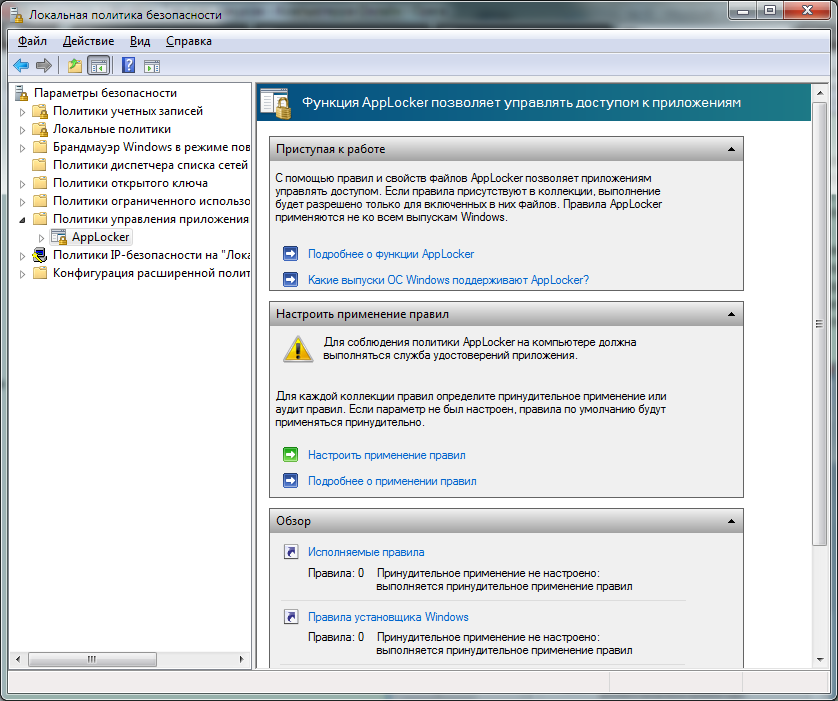Expand 'Политики учетных записей' tree node
The image size is (838, 701).
pyautogui.click(x=22, y=112)
